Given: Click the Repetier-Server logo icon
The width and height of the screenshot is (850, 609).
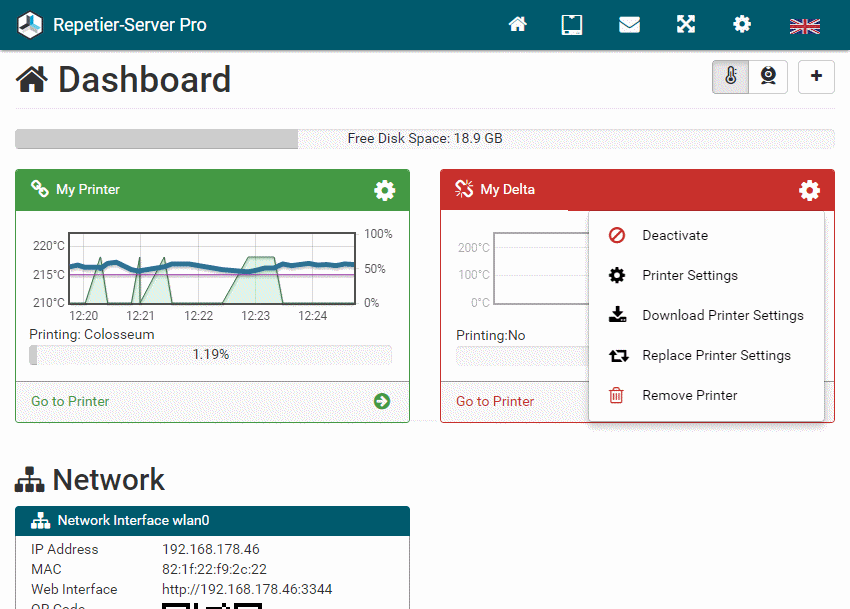Looking at the screenshot, I should [x=30, y=24].
